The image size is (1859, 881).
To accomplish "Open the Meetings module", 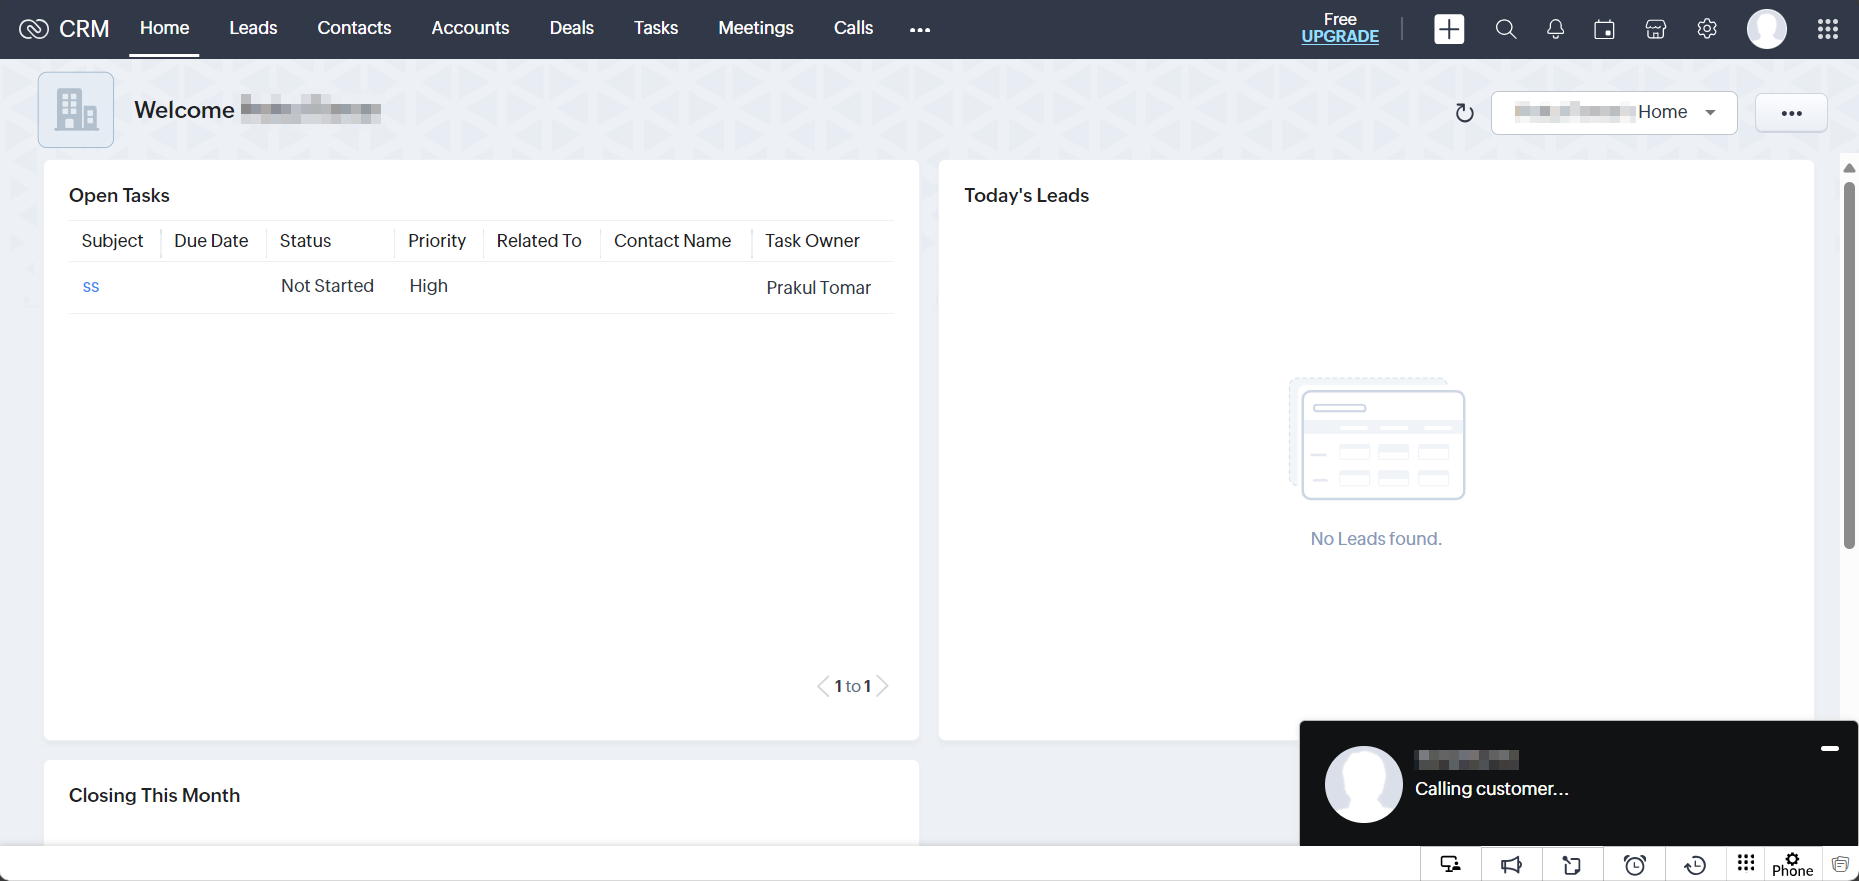I will coord(756,28).
